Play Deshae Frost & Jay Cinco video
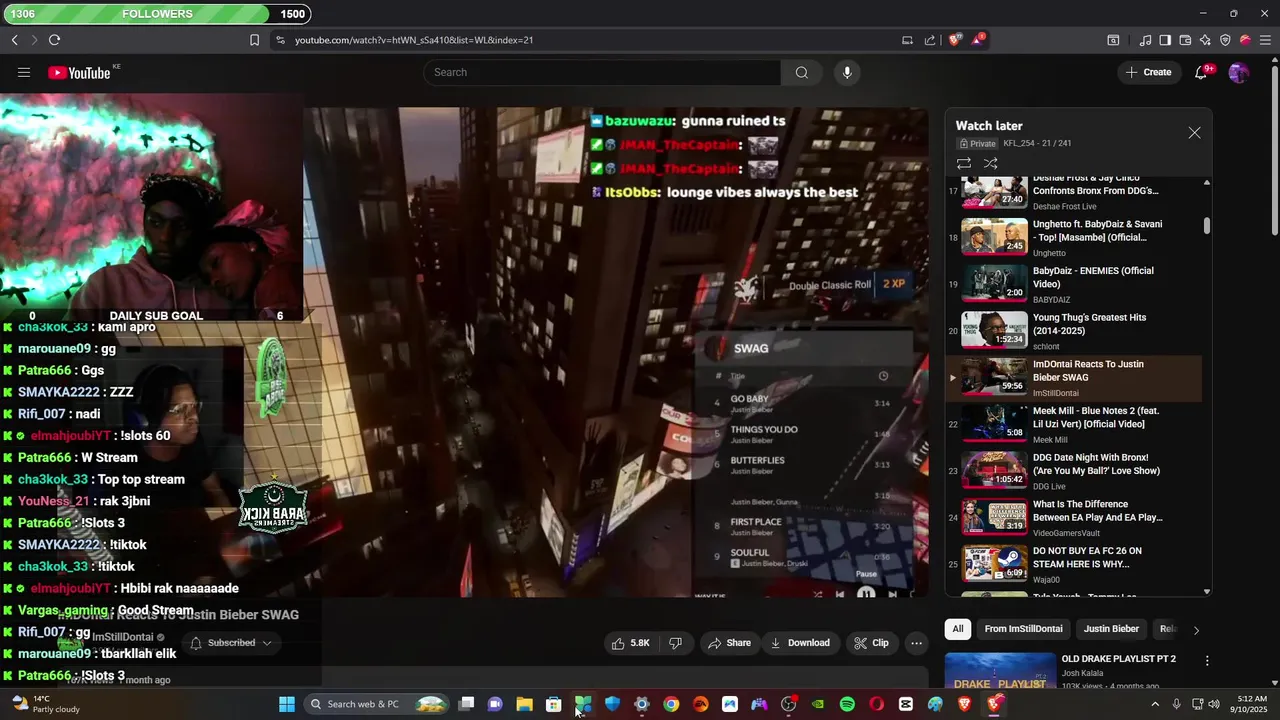 1075,192
